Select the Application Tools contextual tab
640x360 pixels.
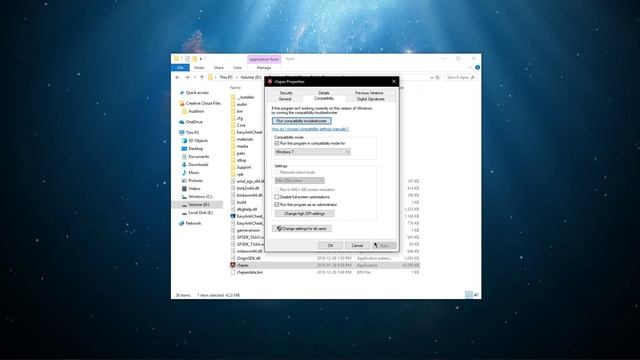pyautogui.click(x=264, y=59)
